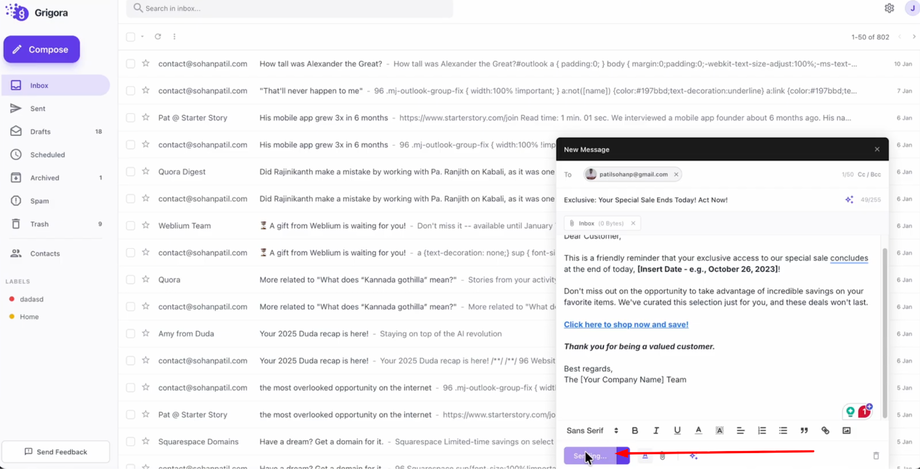Open the green Grammarly lightbulb icon
920x469 pixels.
[849, 411]
